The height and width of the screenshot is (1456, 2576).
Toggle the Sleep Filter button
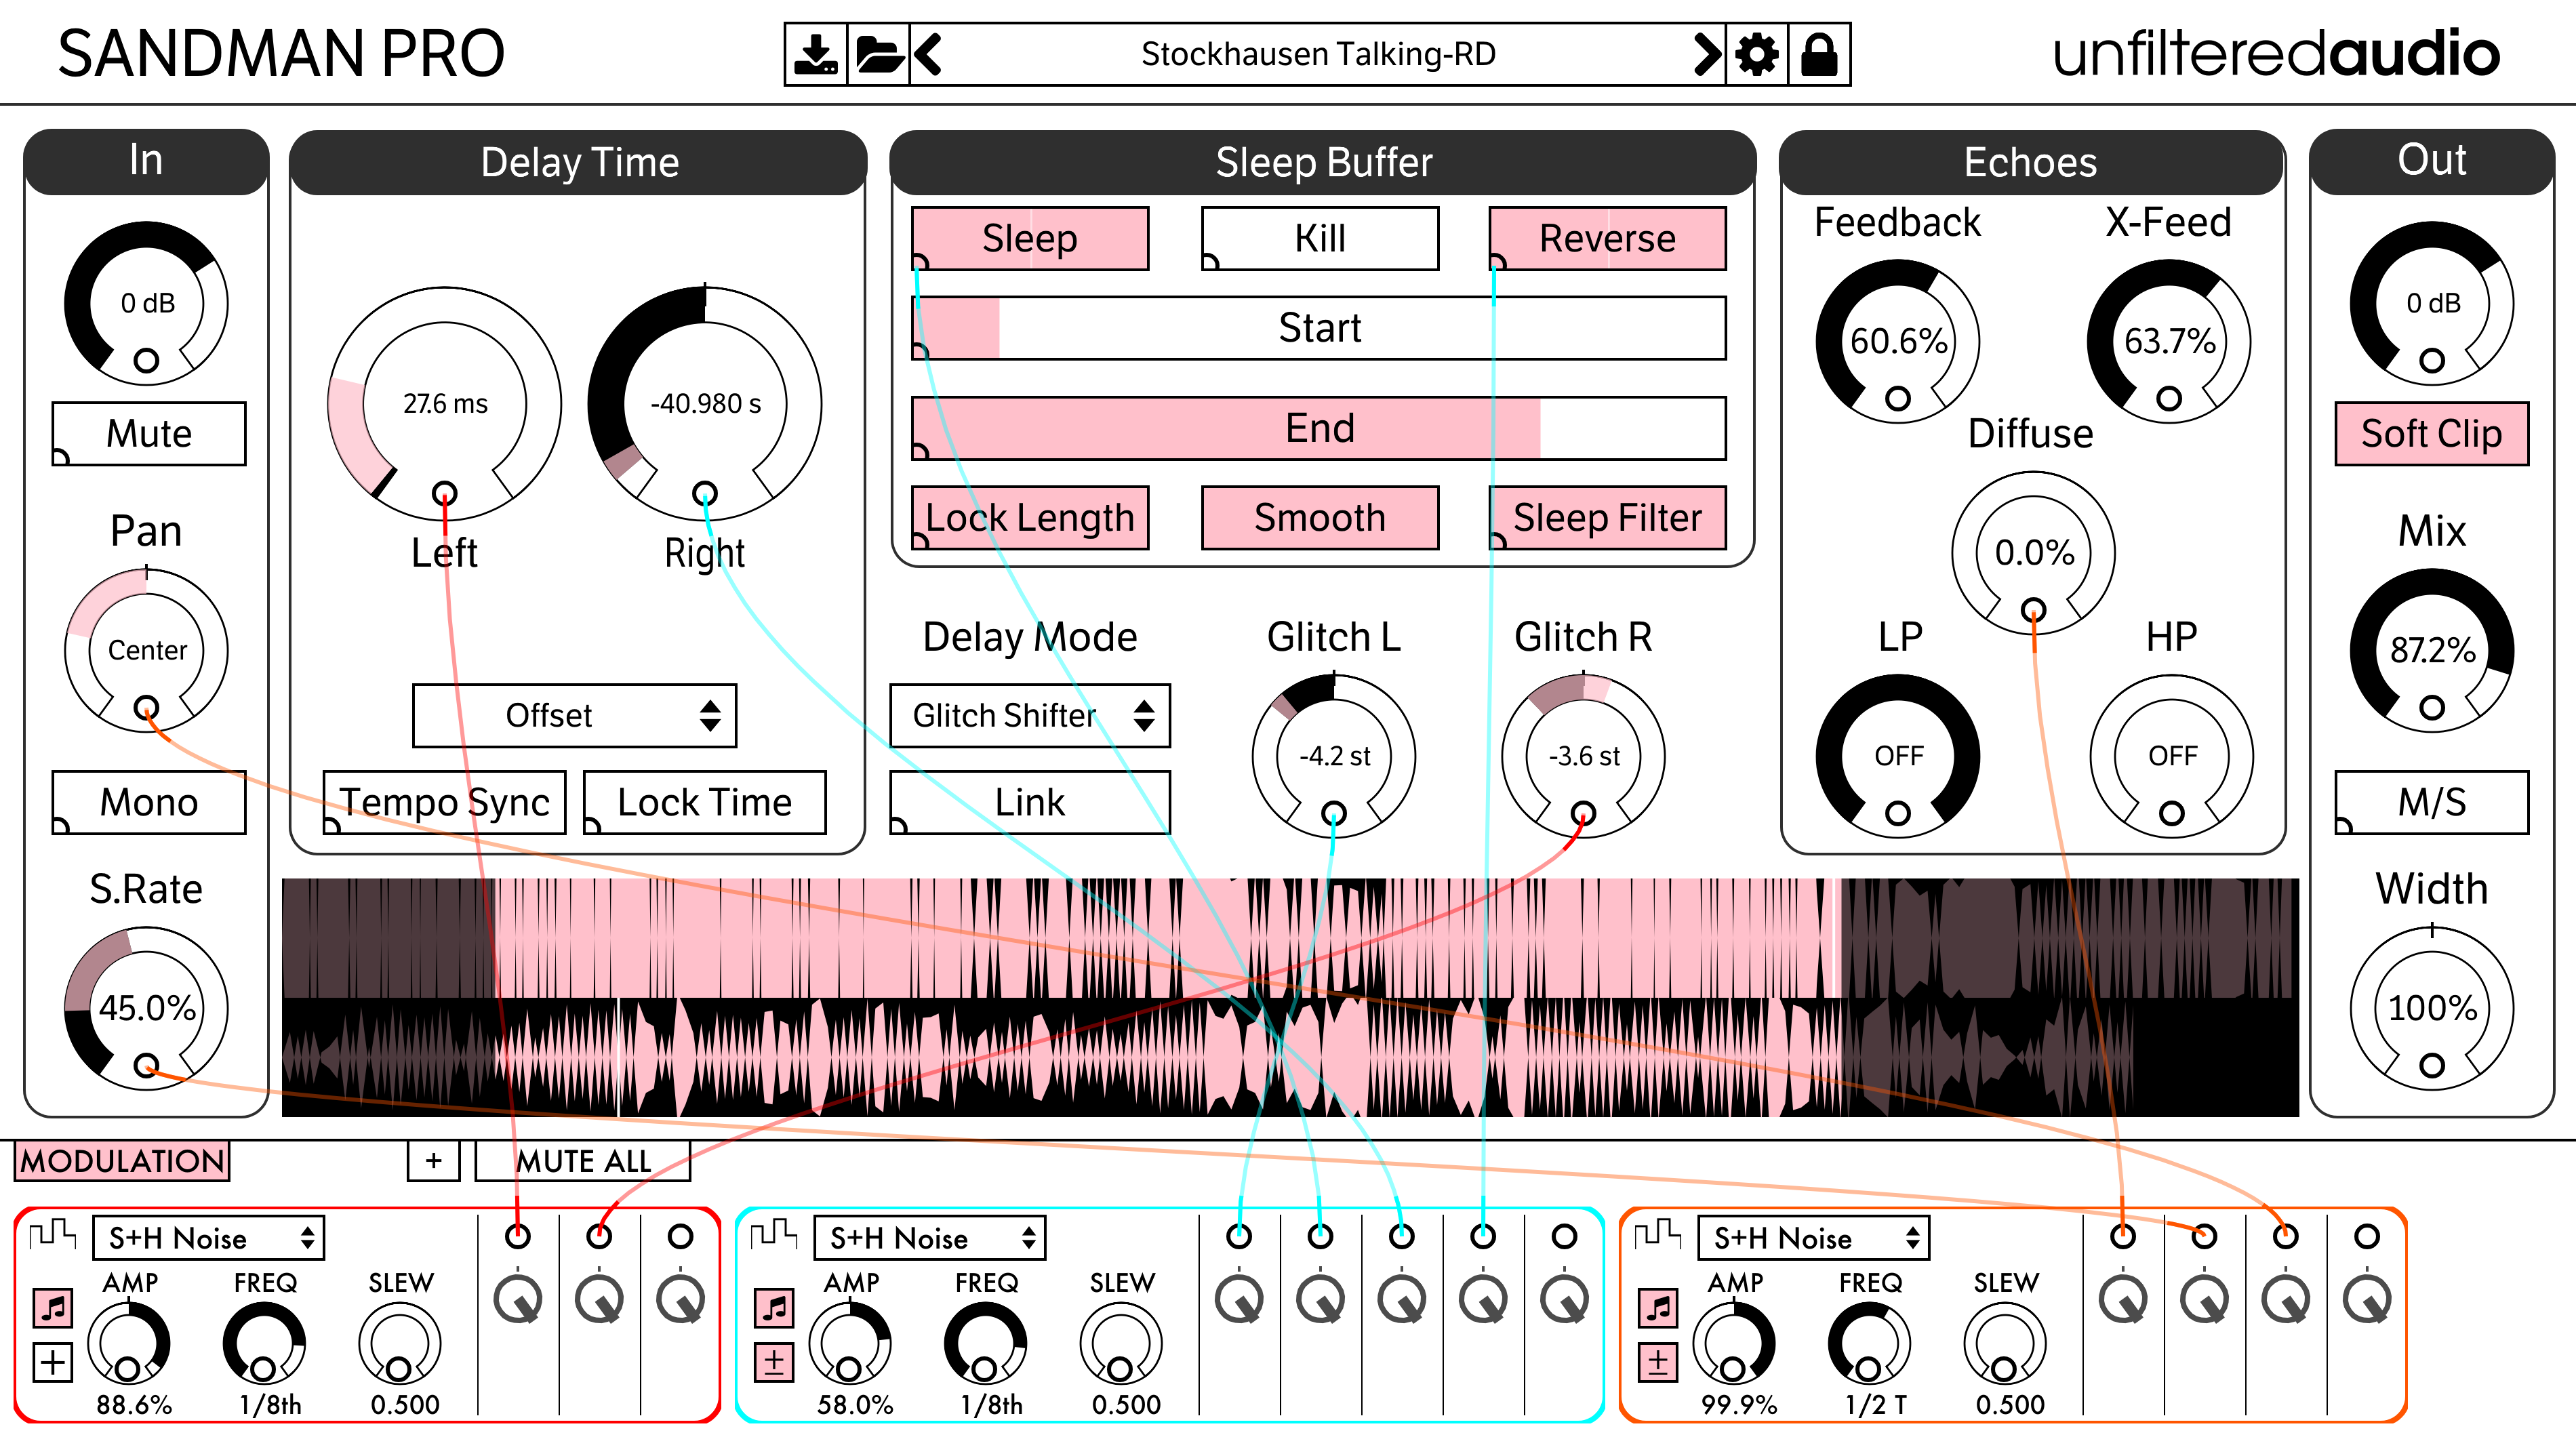pos(1608,518)
